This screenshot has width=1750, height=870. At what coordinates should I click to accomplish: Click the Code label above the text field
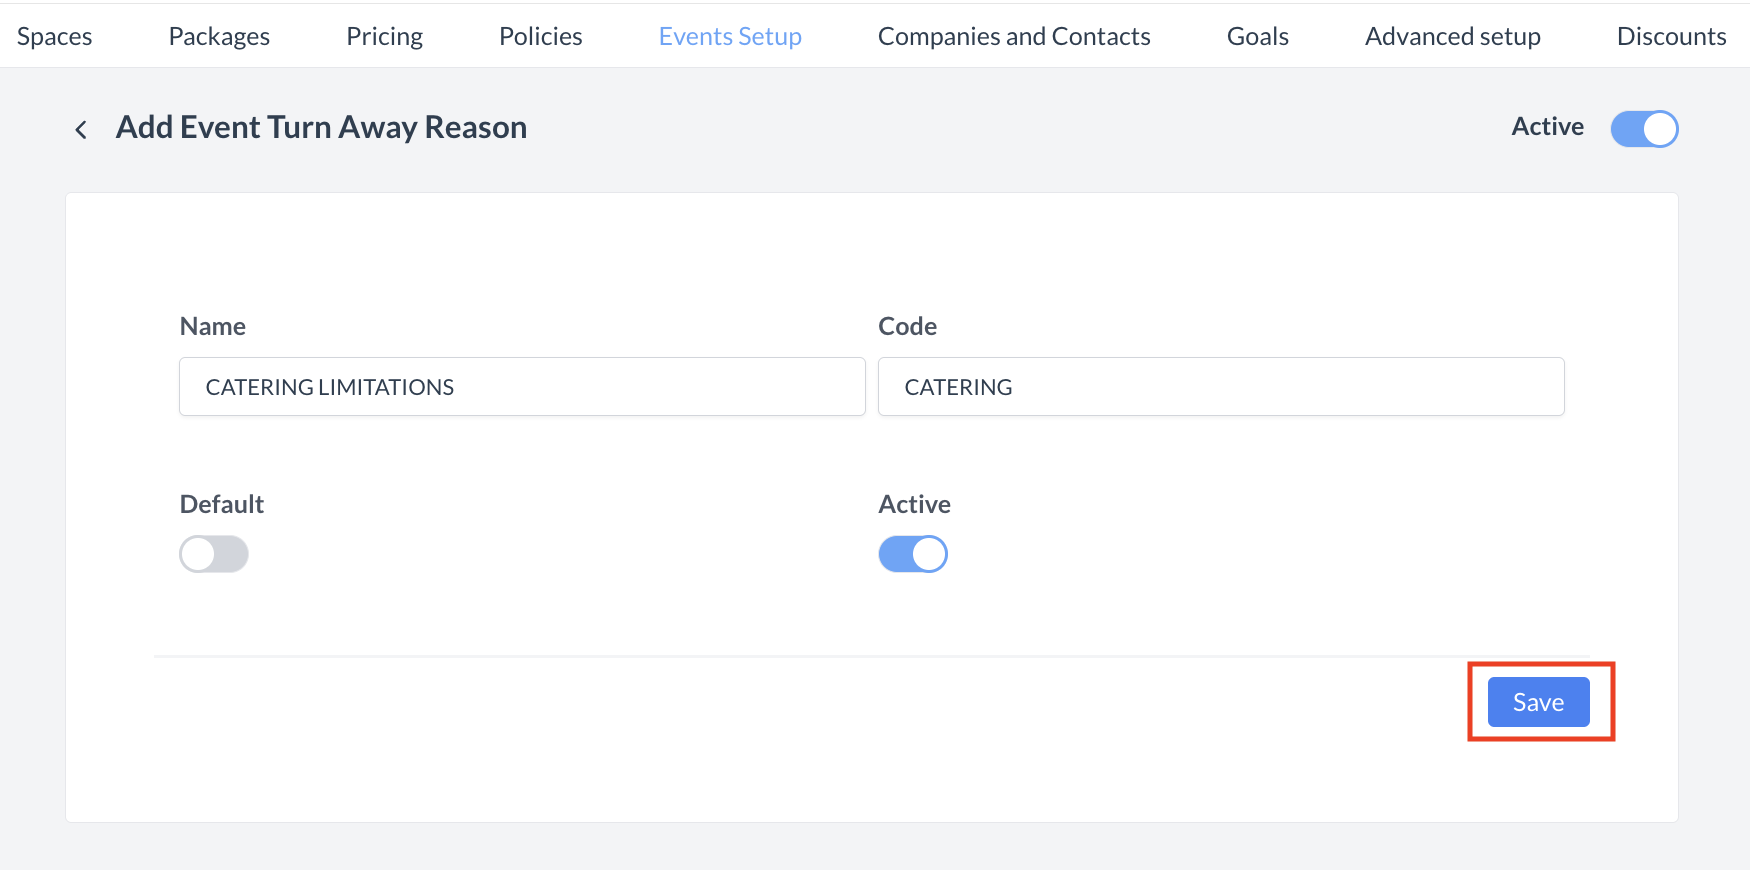[907, 326]
